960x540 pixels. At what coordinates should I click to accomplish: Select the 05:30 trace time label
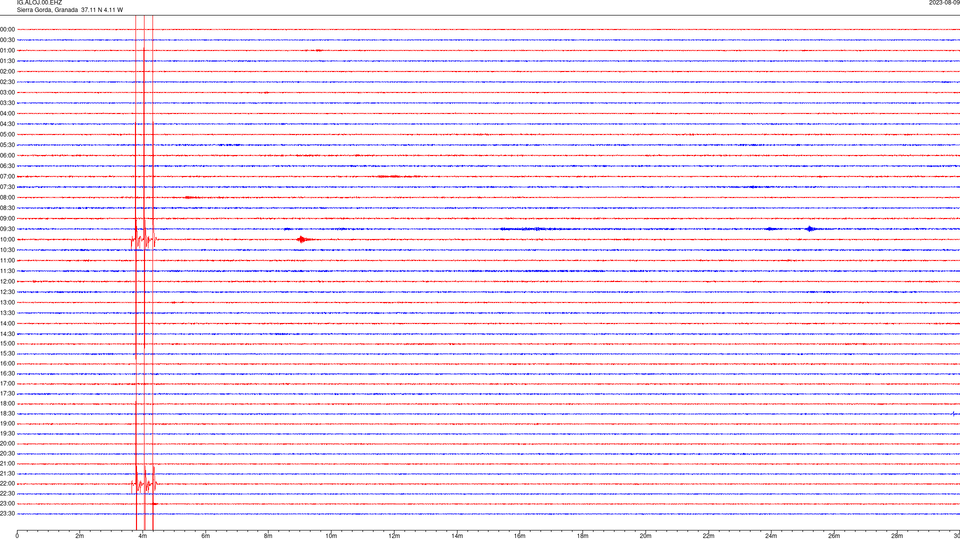pos(7,145)
